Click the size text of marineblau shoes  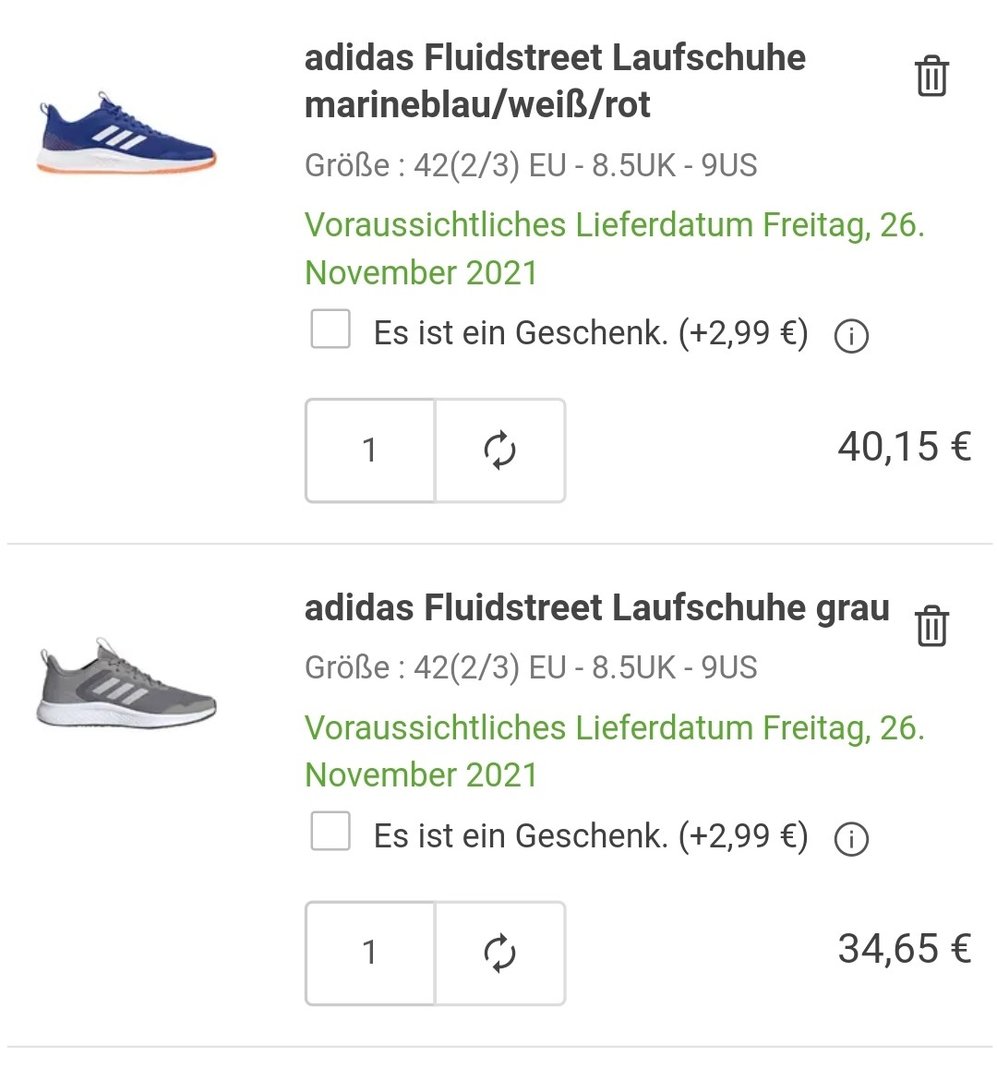pos(531,165)
